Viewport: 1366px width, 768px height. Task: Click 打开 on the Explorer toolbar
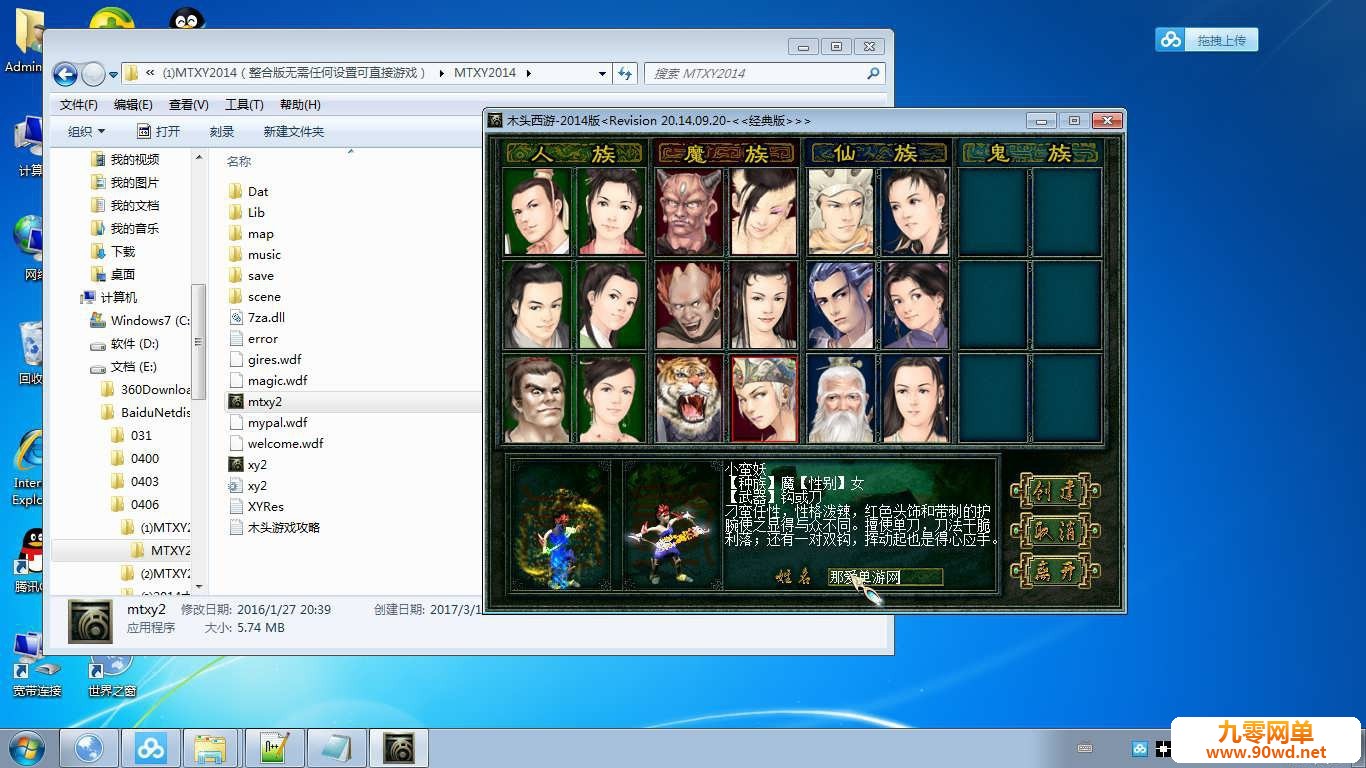pyautogui.click(x=158, y=131)
